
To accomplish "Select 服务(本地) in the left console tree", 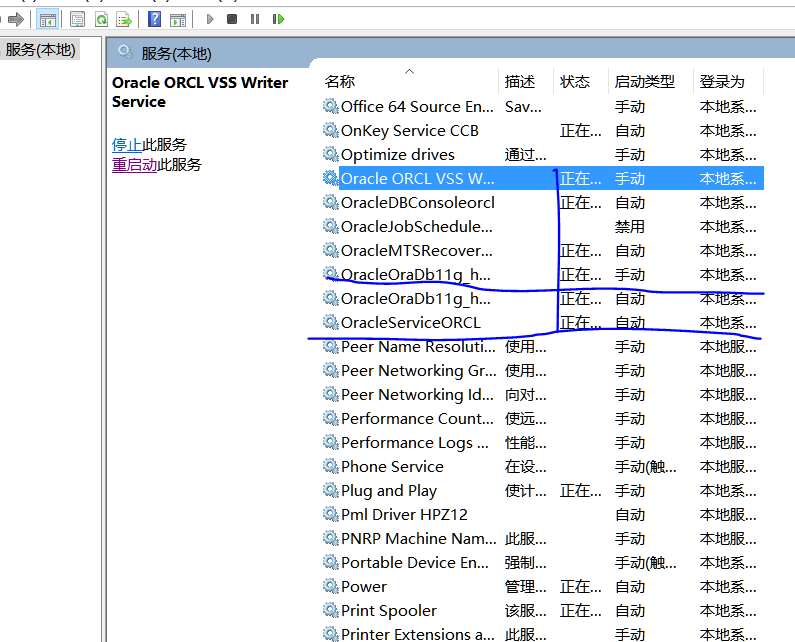I will [x=41, y=50].
